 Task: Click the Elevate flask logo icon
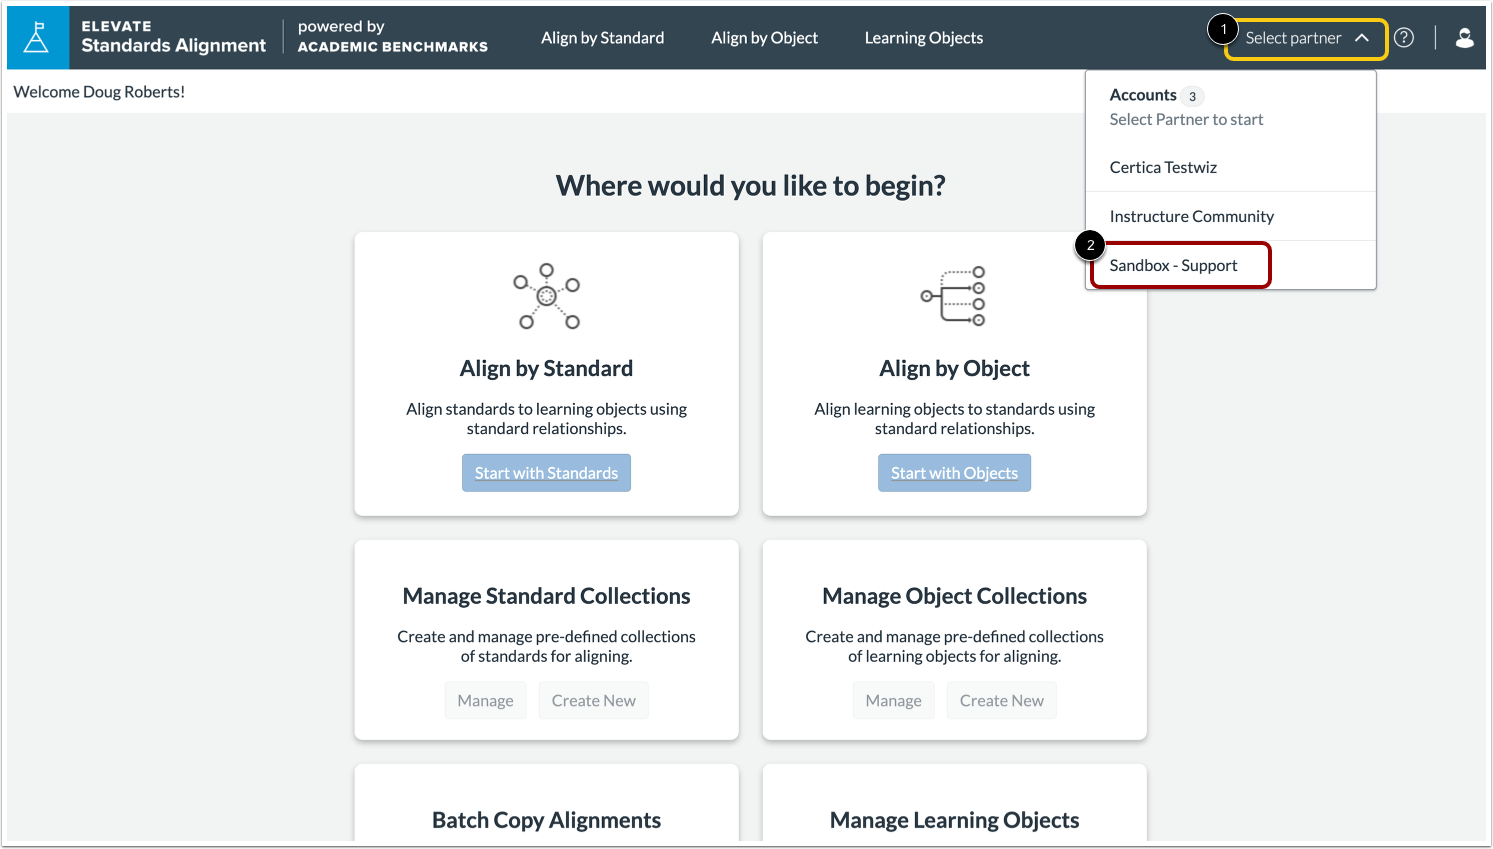pos(35,37)
